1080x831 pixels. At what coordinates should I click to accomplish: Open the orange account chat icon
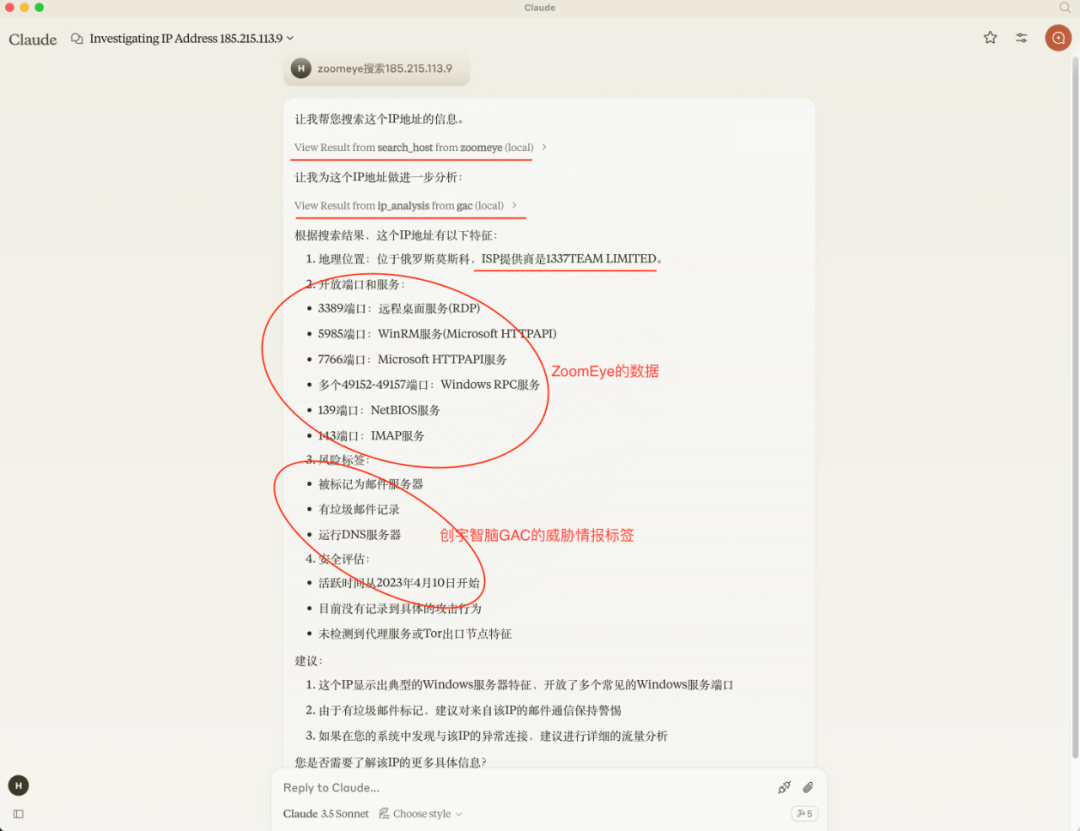point(1058,38)
